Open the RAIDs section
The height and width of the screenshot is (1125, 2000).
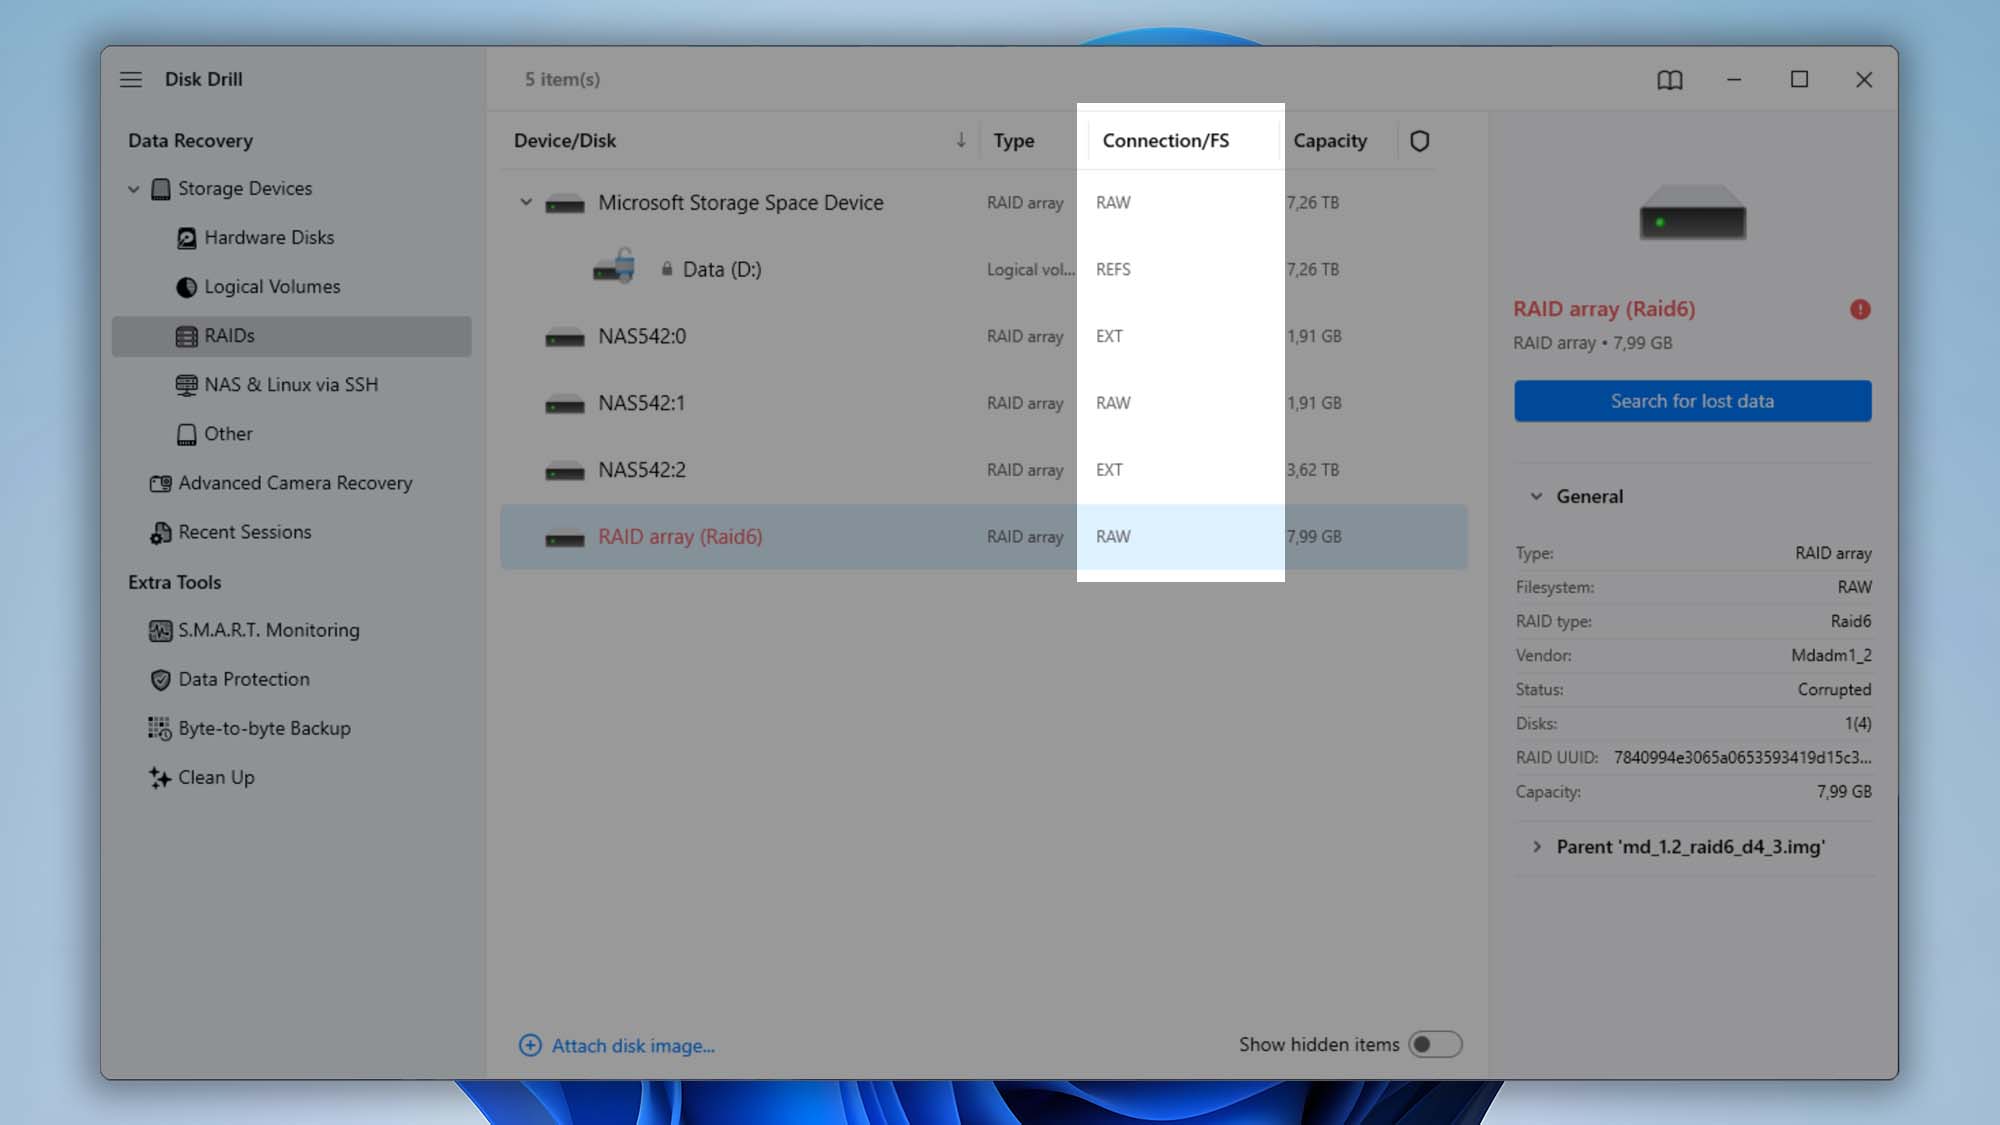[291, 336]
